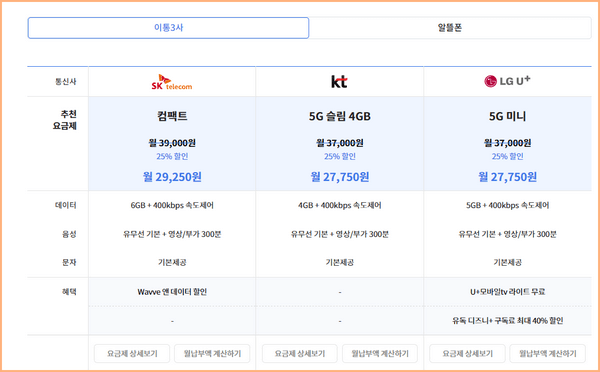Click the 데이터 row label

point(66,205)
